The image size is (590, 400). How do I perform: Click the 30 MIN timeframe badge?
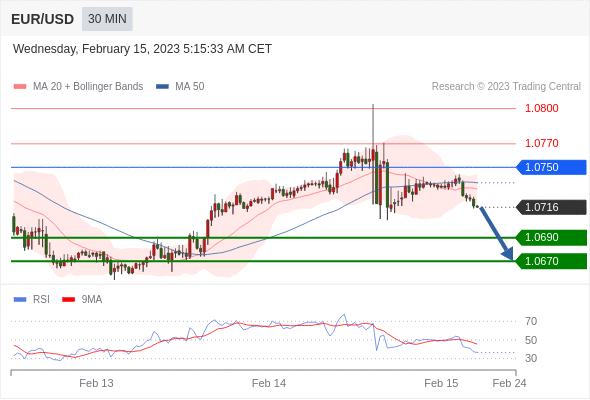tap(107, 18)
